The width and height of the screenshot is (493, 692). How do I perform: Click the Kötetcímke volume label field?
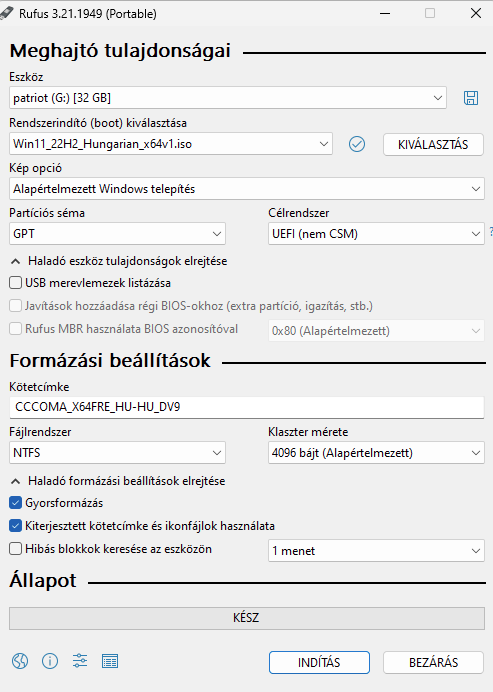coord(247,407)
